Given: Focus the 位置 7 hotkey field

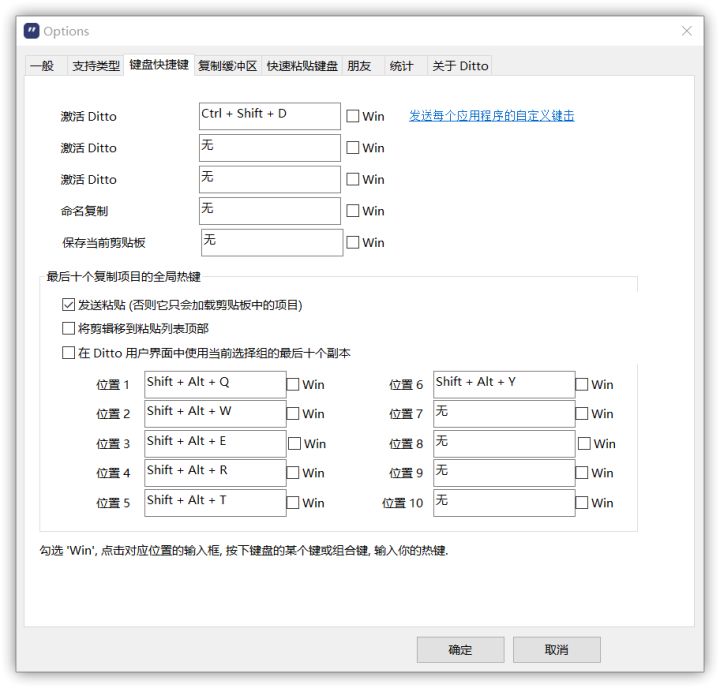Looking at the screenshot, I should (504, 414).
